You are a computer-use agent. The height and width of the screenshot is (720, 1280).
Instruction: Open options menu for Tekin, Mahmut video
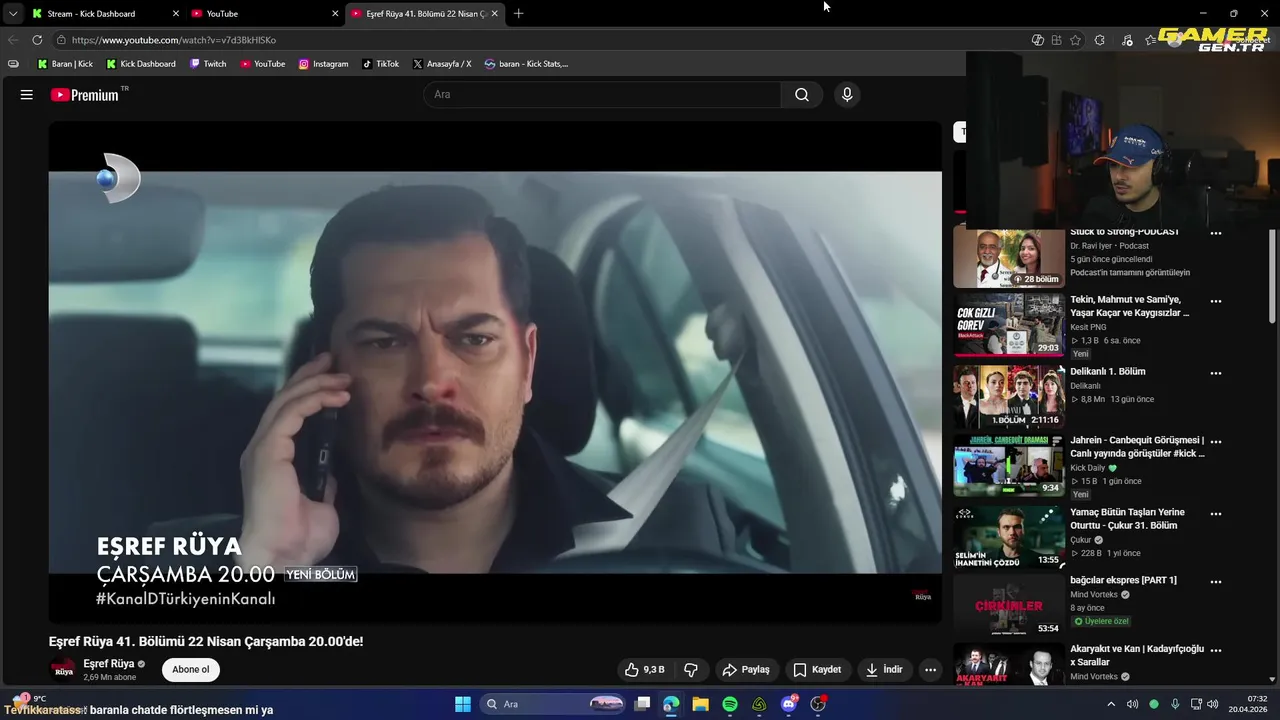tap(1216, 301)
